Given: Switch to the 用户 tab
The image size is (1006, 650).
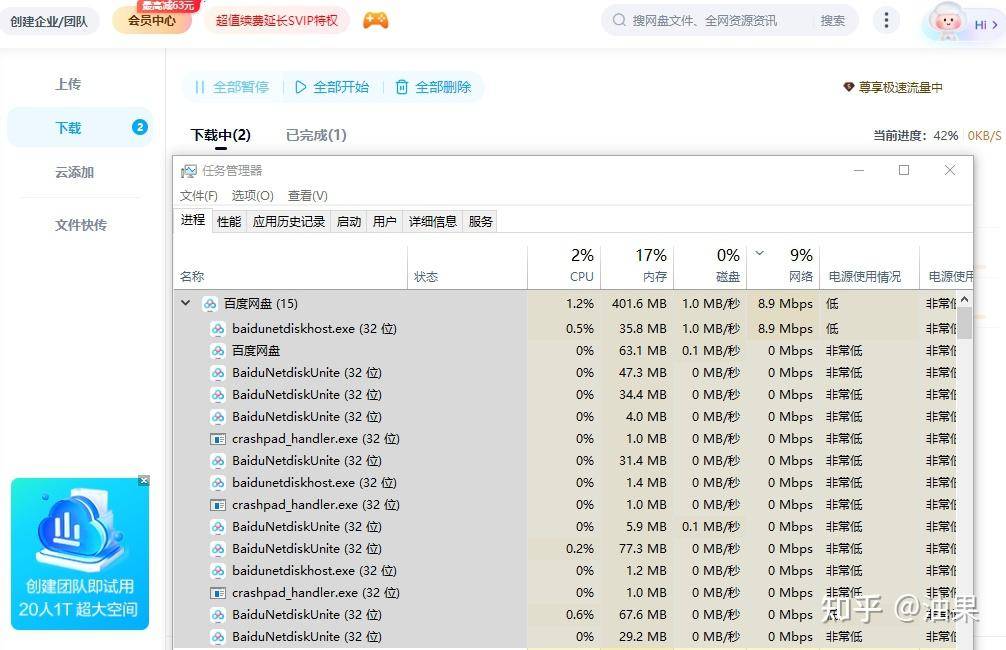Looking at the screenshot, I should (x=384, y=221).
